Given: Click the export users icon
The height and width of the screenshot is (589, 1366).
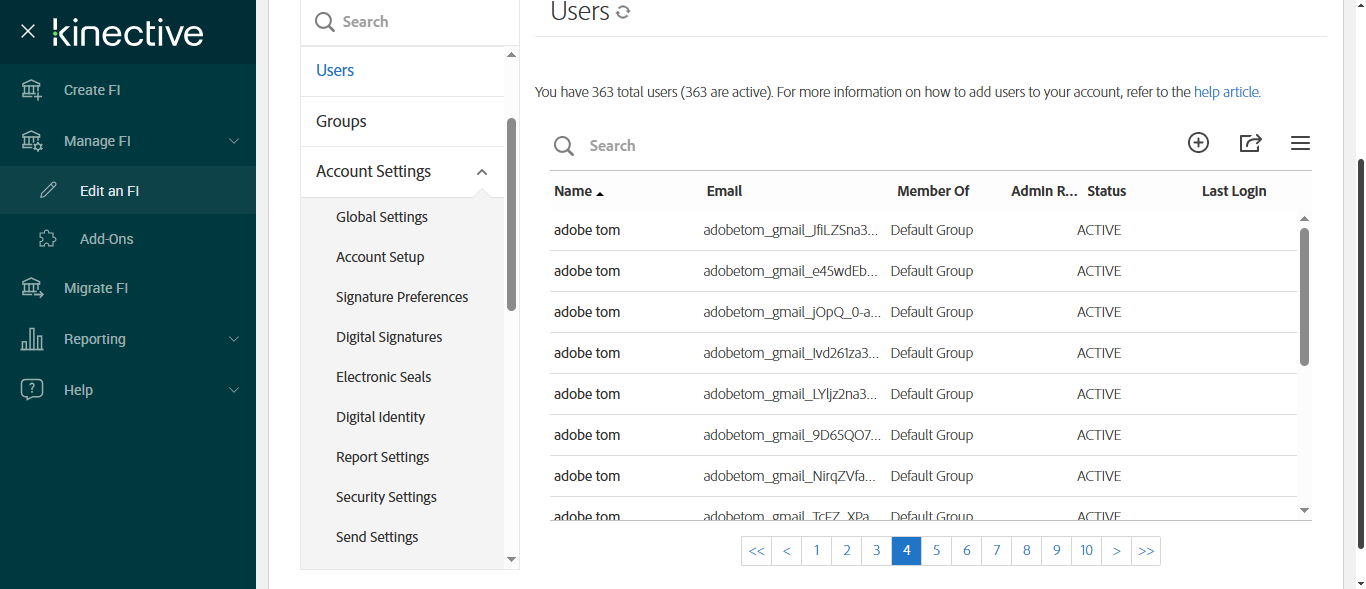Looking at the screenshot, I should tap(1250, 143).
